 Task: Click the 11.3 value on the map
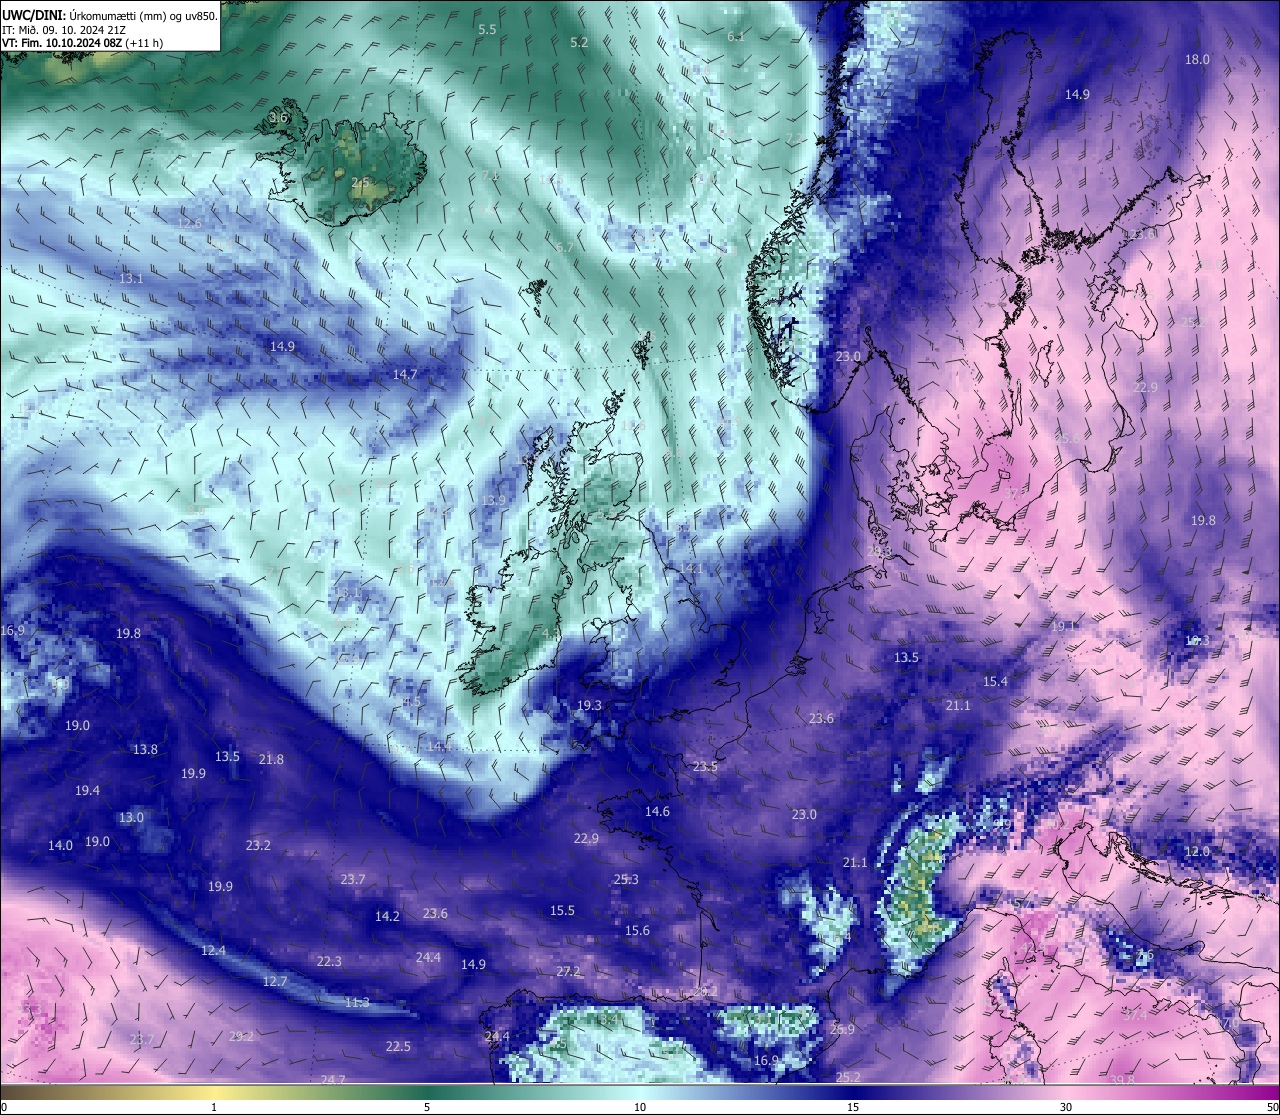pos(357,1002)
